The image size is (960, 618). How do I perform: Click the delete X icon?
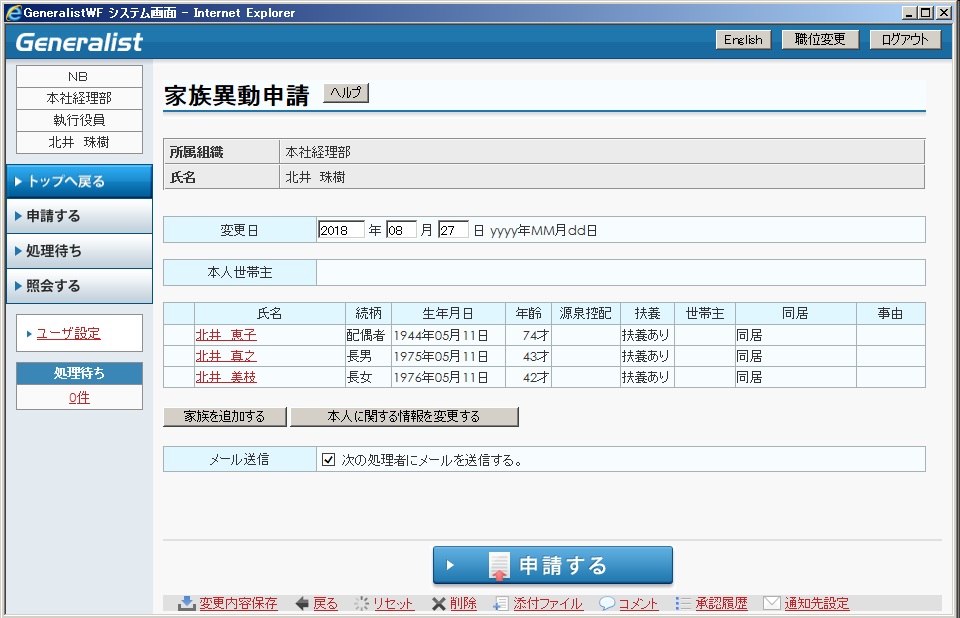(438, 603)
